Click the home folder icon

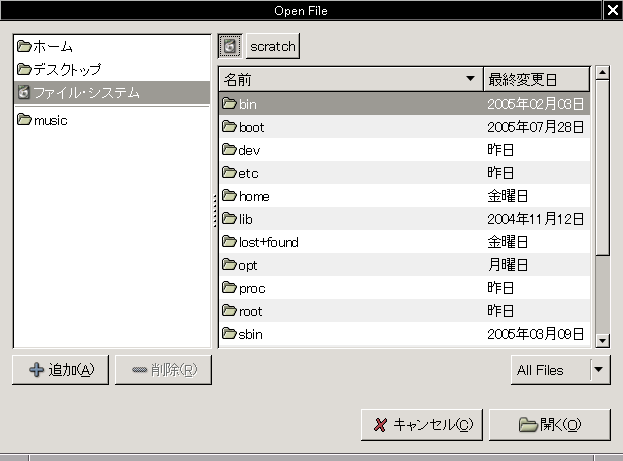(229, 196)
